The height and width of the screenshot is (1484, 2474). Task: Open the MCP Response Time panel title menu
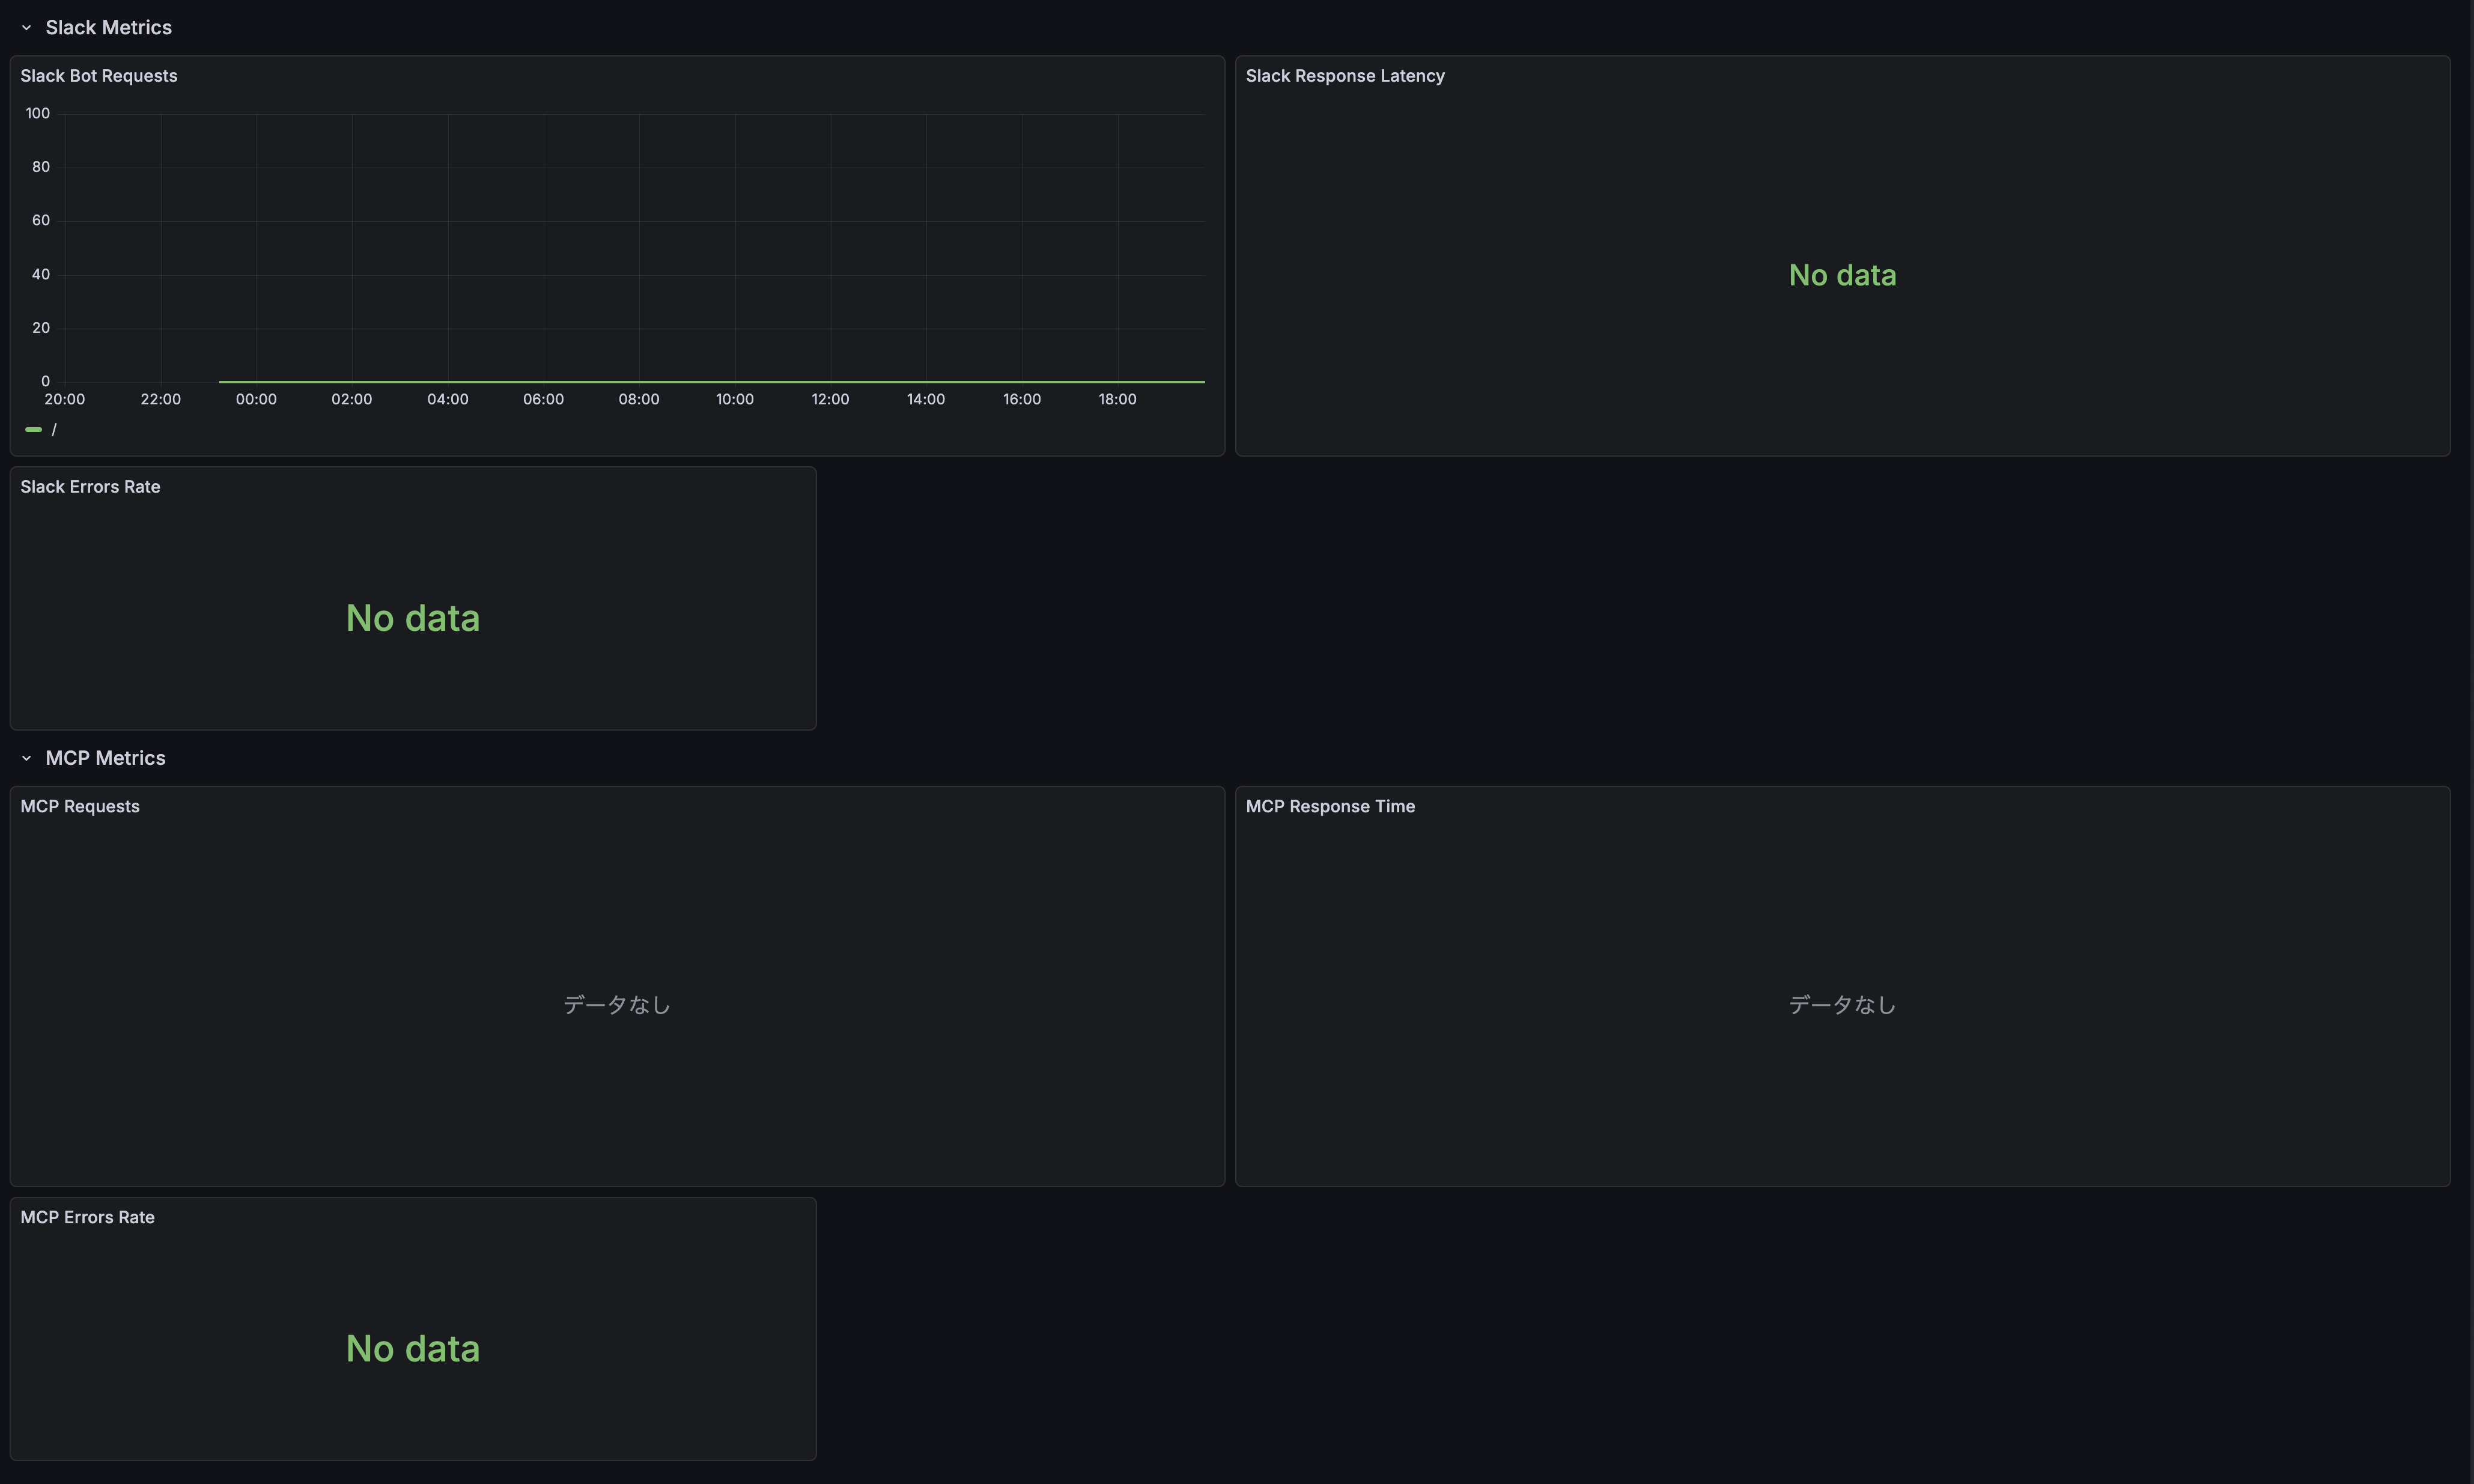1330,806
